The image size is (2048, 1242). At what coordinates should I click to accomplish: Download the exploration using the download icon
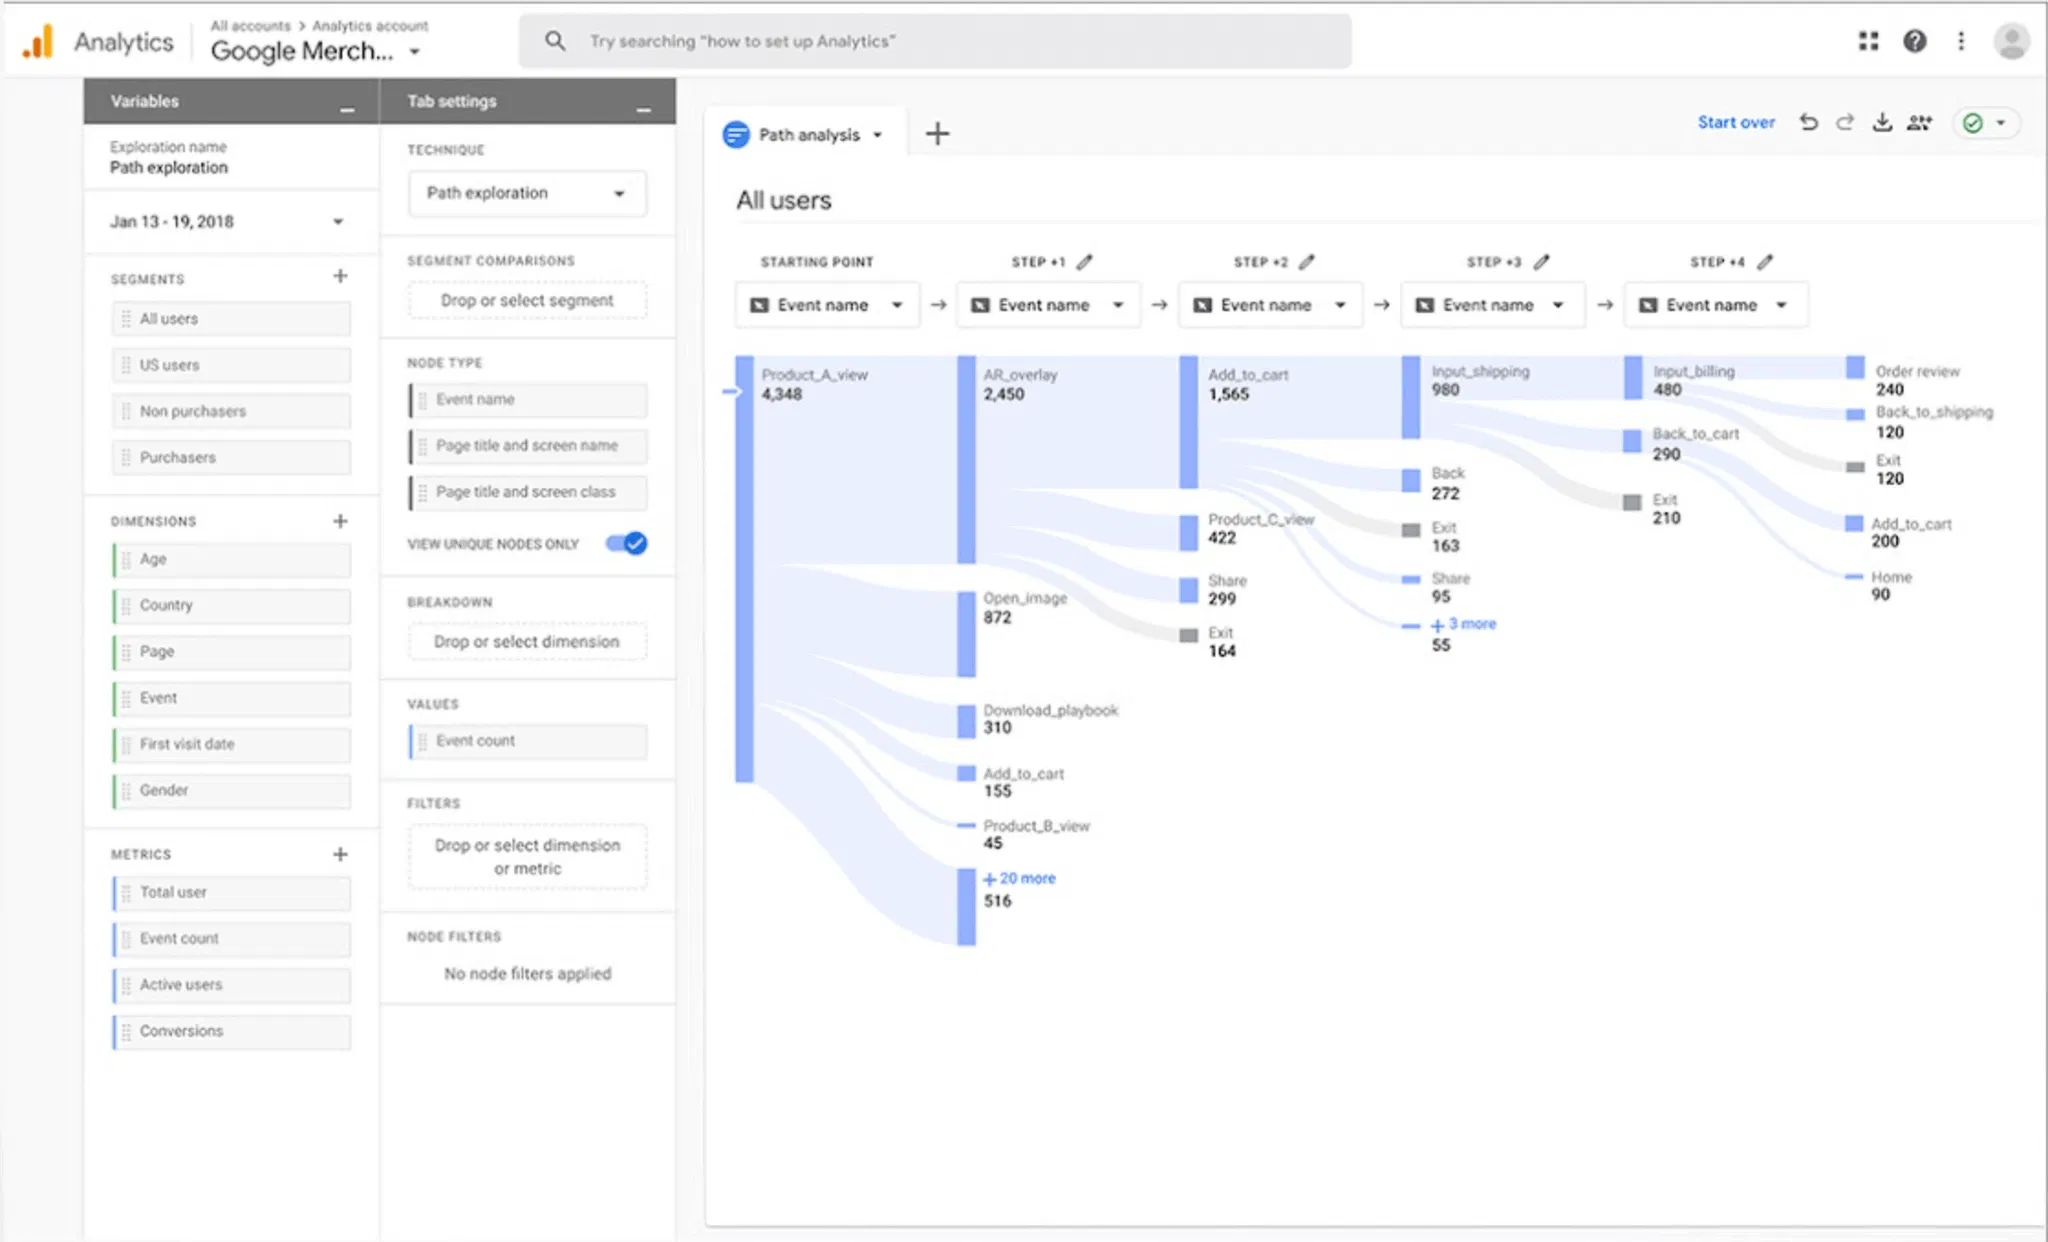click(x=1882, y=122)
